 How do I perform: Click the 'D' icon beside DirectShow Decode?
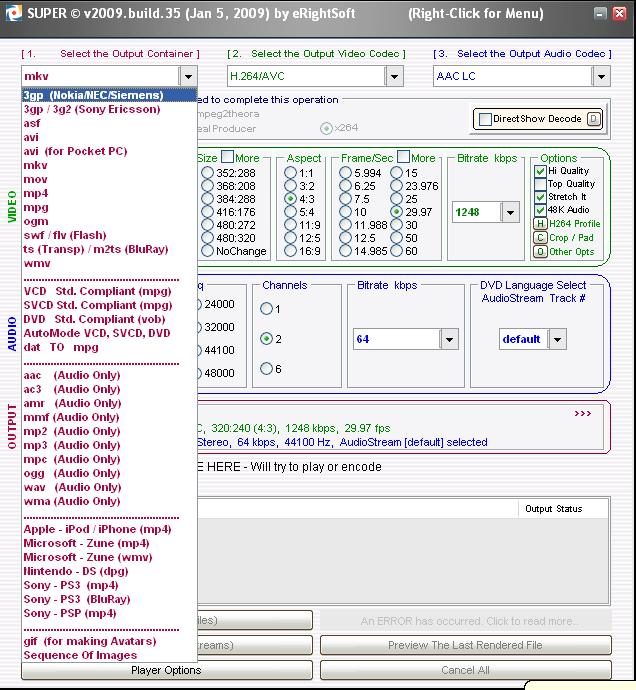594,119
